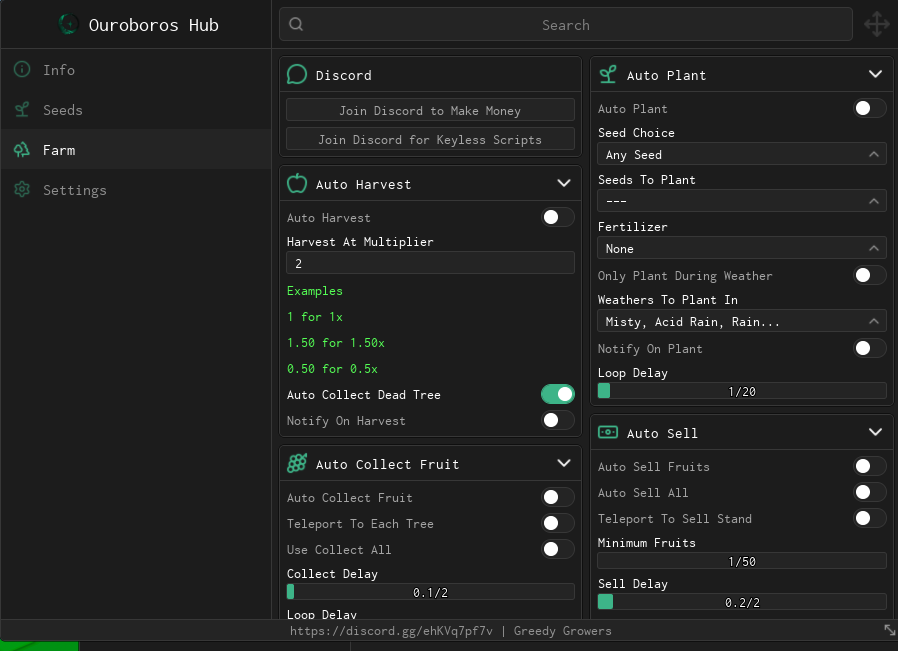Select the Farm tab
898x651 pixels.
coord(136,149)
